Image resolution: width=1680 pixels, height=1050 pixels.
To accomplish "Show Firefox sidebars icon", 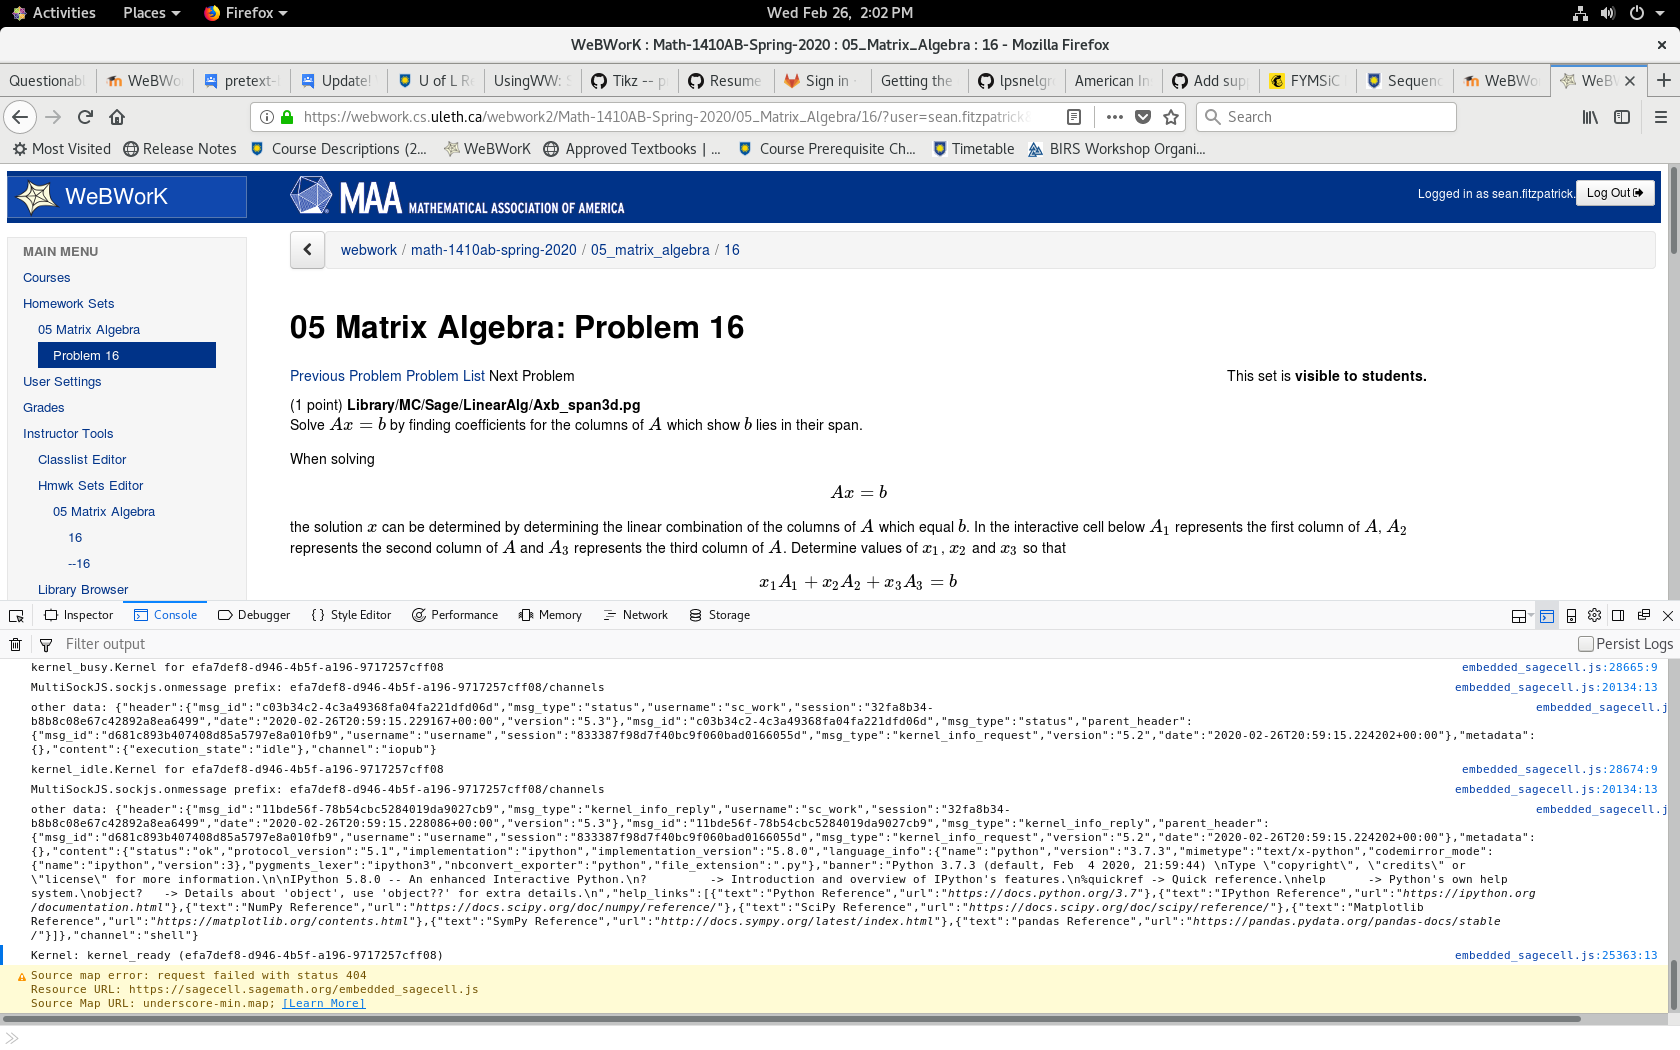I will coord(1622,117).
